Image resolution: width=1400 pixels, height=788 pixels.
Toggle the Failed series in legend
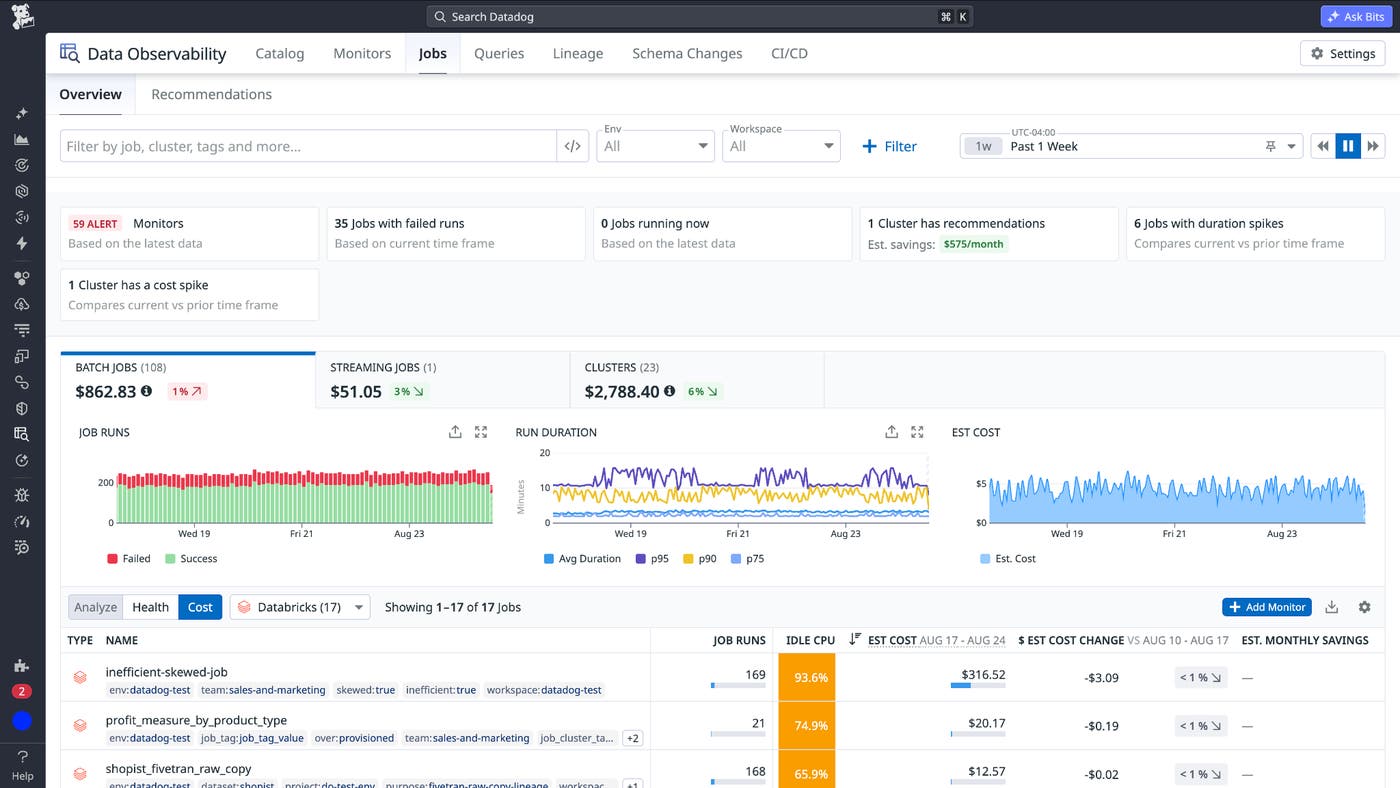pos(128,559)
